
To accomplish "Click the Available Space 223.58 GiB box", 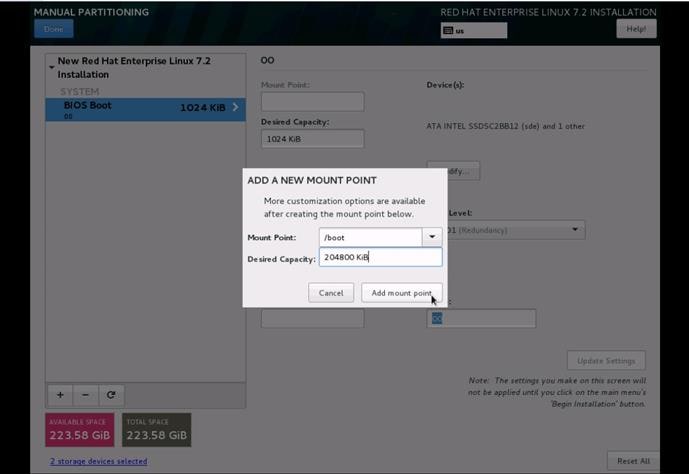I will (x=80, y=430).
